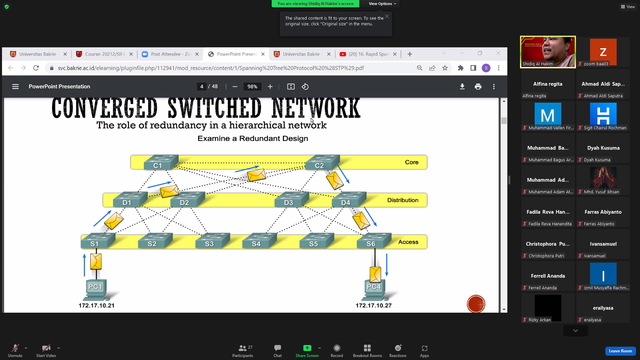Reload the browser page
640x360 pixels.
click(36, 68)
